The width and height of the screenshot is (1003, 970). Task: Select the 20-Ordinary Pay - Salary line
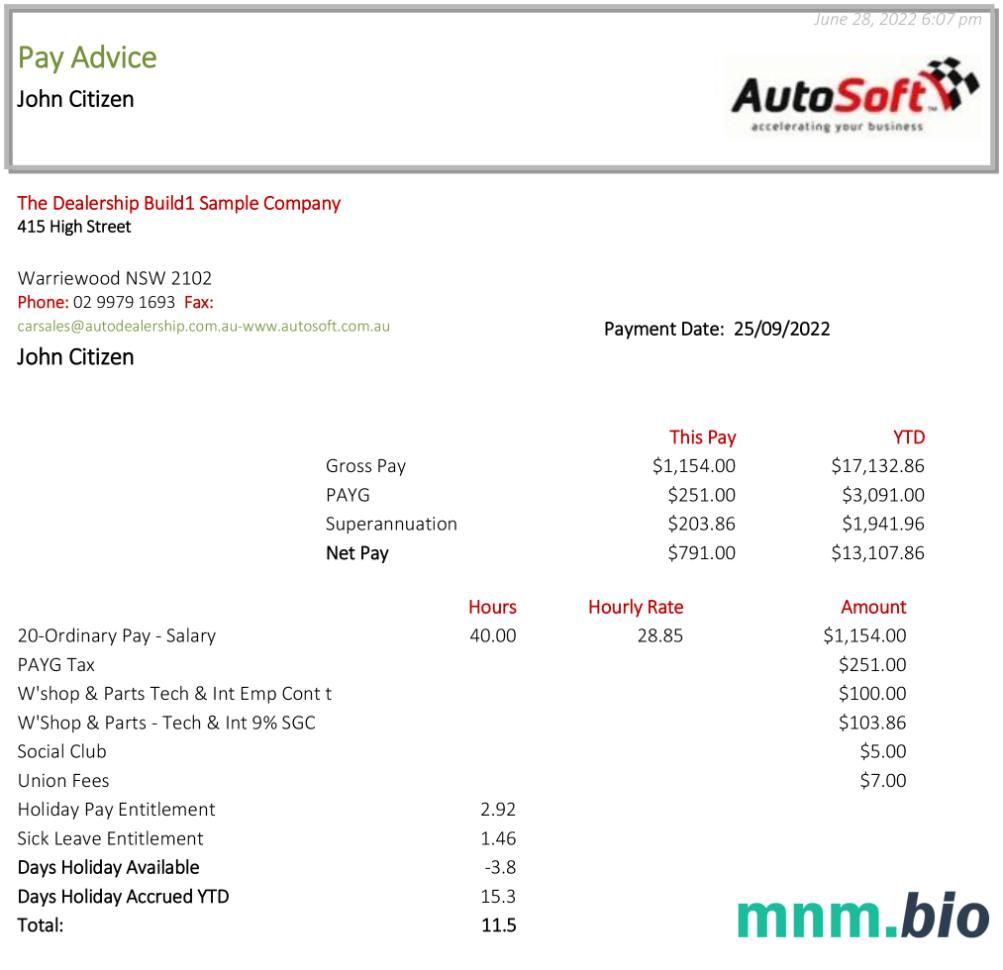(116, 636)
